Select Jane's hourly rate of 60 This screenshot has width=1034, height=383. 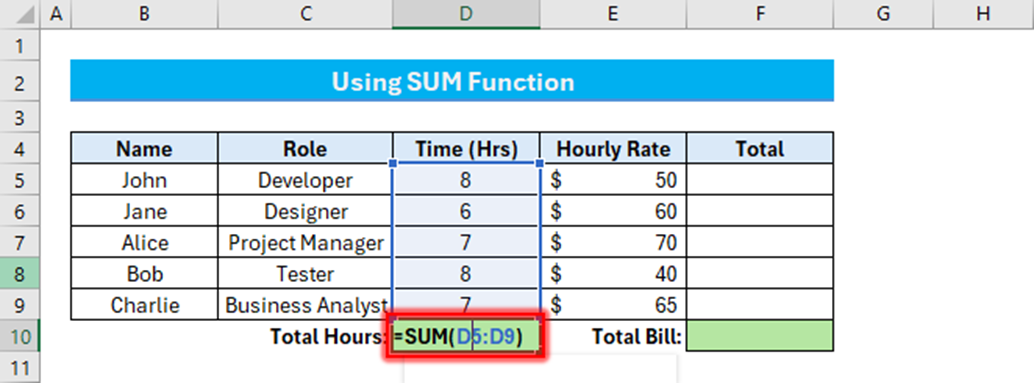613,211
